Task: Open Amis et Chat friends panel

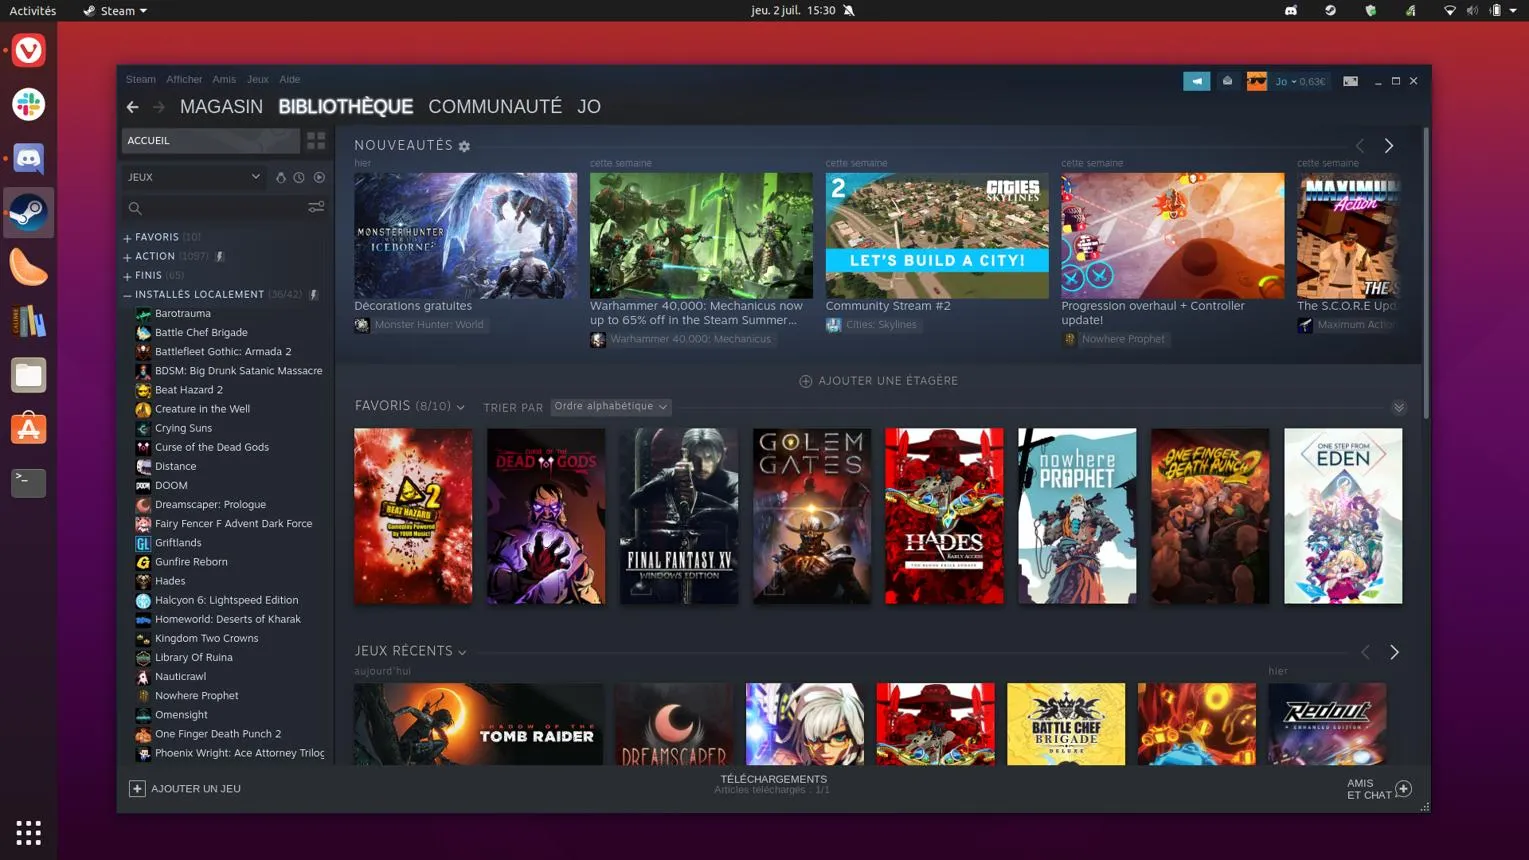Action: [1379, 789]
